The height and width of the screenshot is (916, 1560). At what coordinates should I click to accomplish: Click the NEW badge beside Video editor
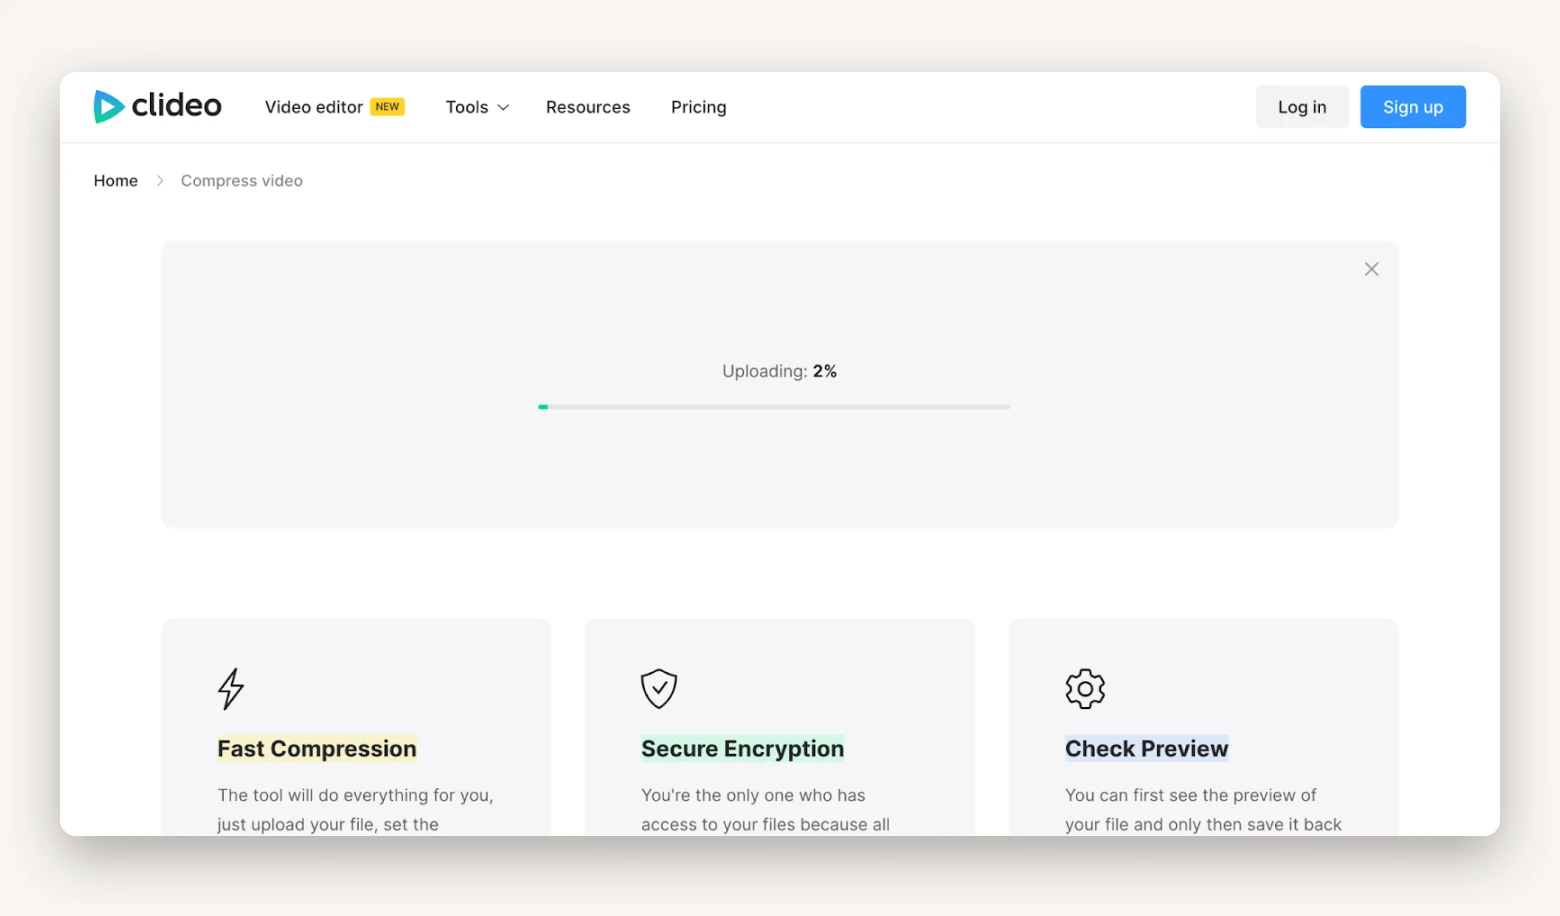pyautogui.click(x=387, y=107)
